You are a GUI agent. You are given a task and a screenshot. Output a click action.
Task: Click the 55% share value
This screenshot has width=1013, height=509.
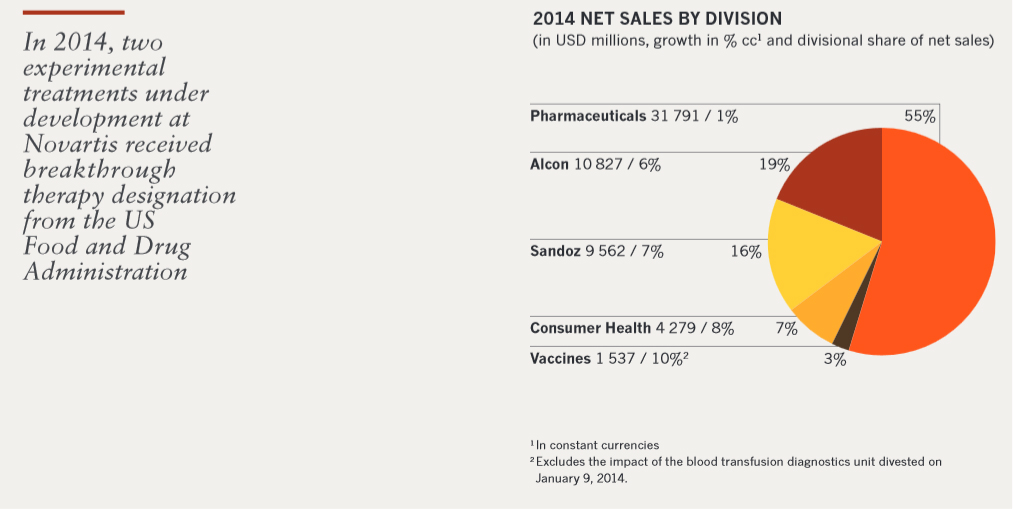(920, 116)
